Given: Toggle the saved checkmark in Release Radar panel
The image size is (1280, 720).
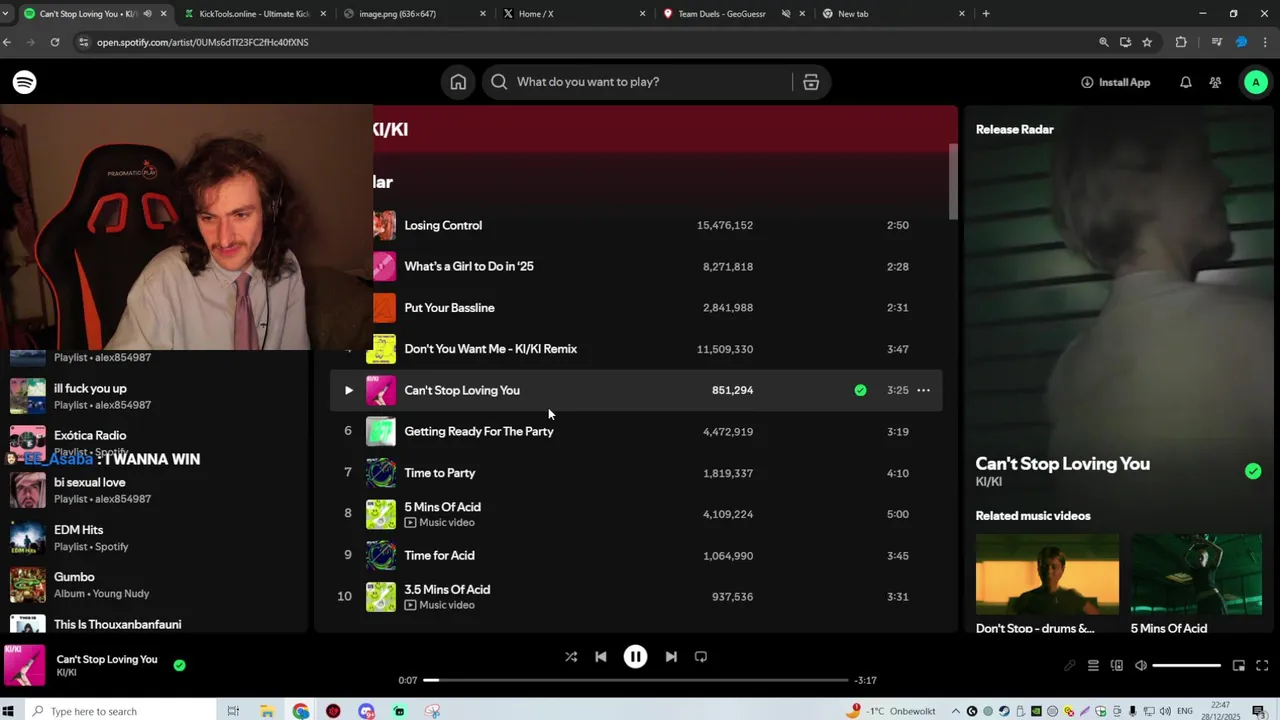Looking at the screenshot, I should click(1253, 471).
